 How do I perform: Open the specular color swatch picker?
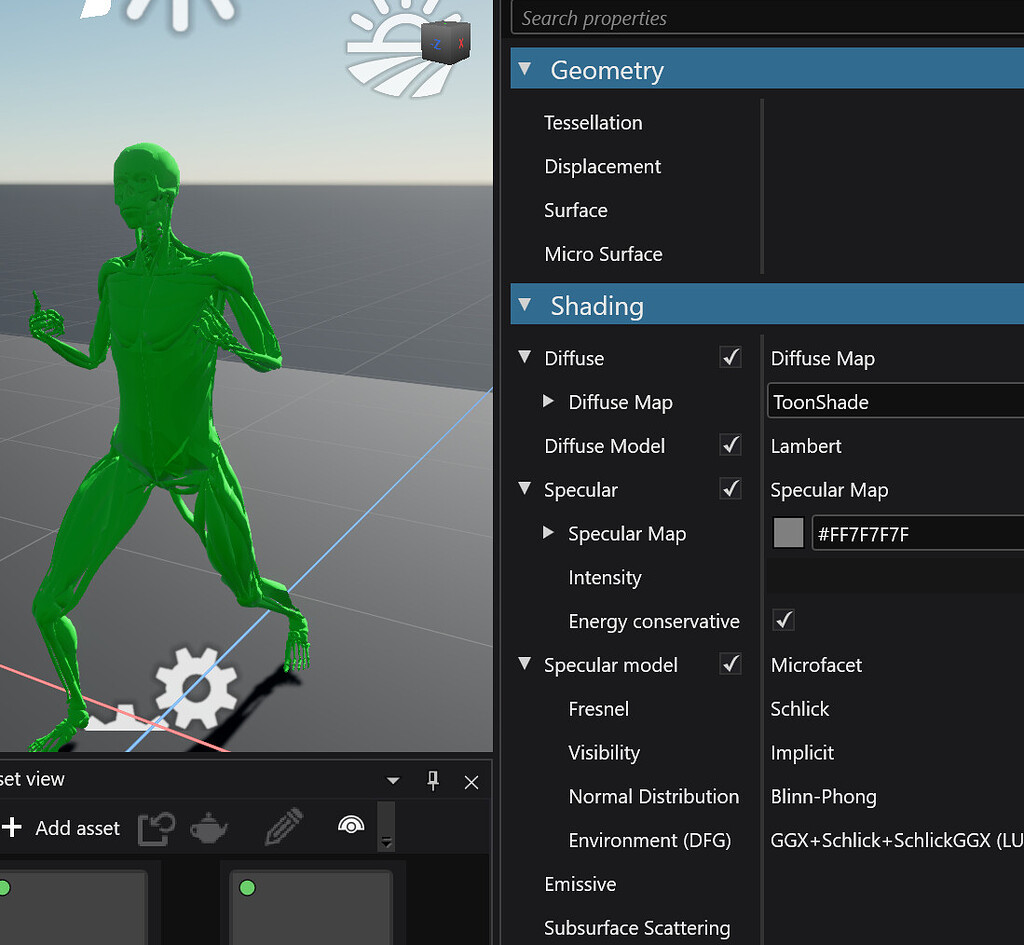788,532
